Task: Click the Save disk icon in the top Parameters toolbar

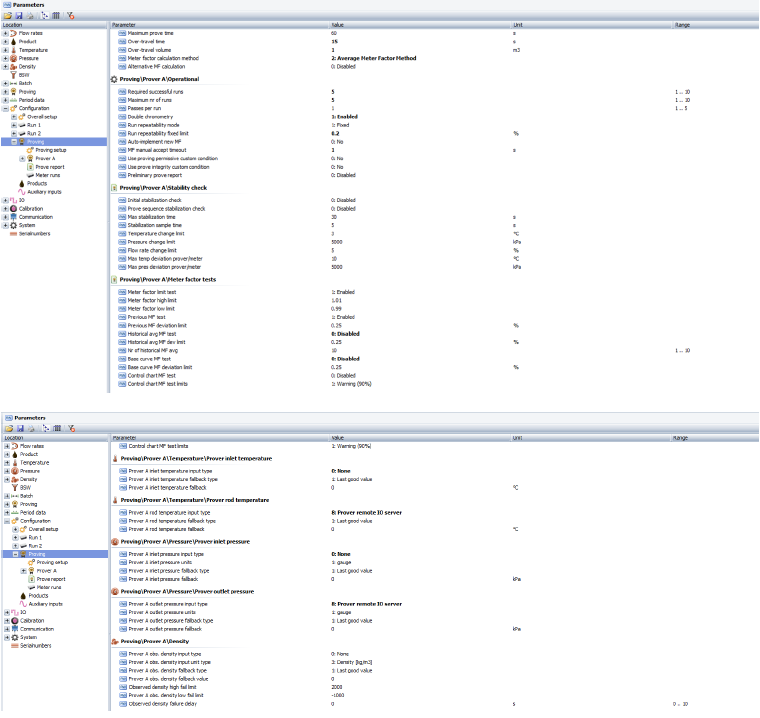Action: point(19,16)
